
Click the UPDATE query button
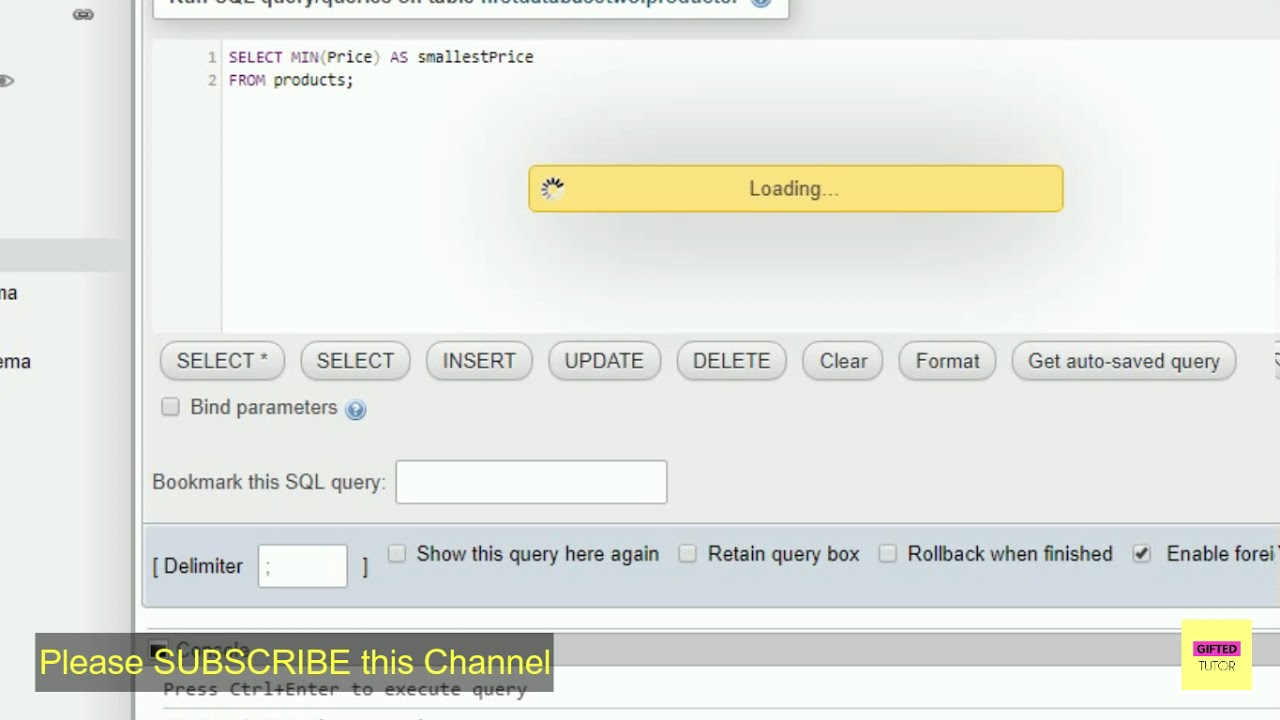click(x=604, y=361)
